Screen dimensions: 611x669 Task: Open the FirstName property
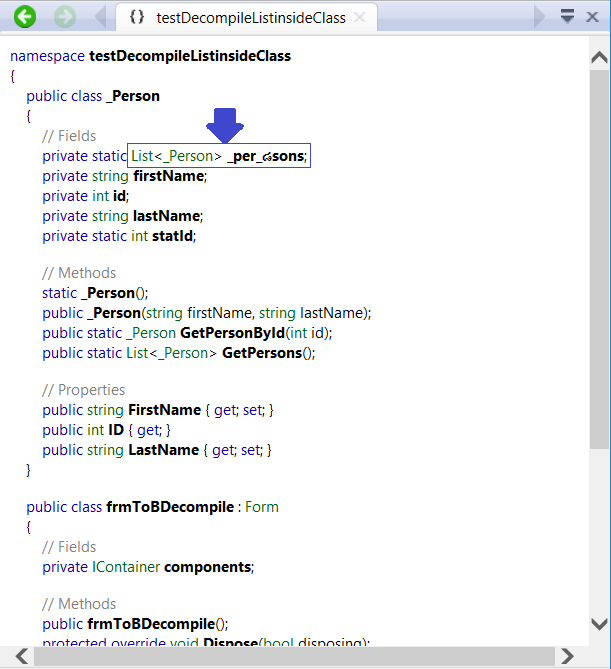(165, 410)
